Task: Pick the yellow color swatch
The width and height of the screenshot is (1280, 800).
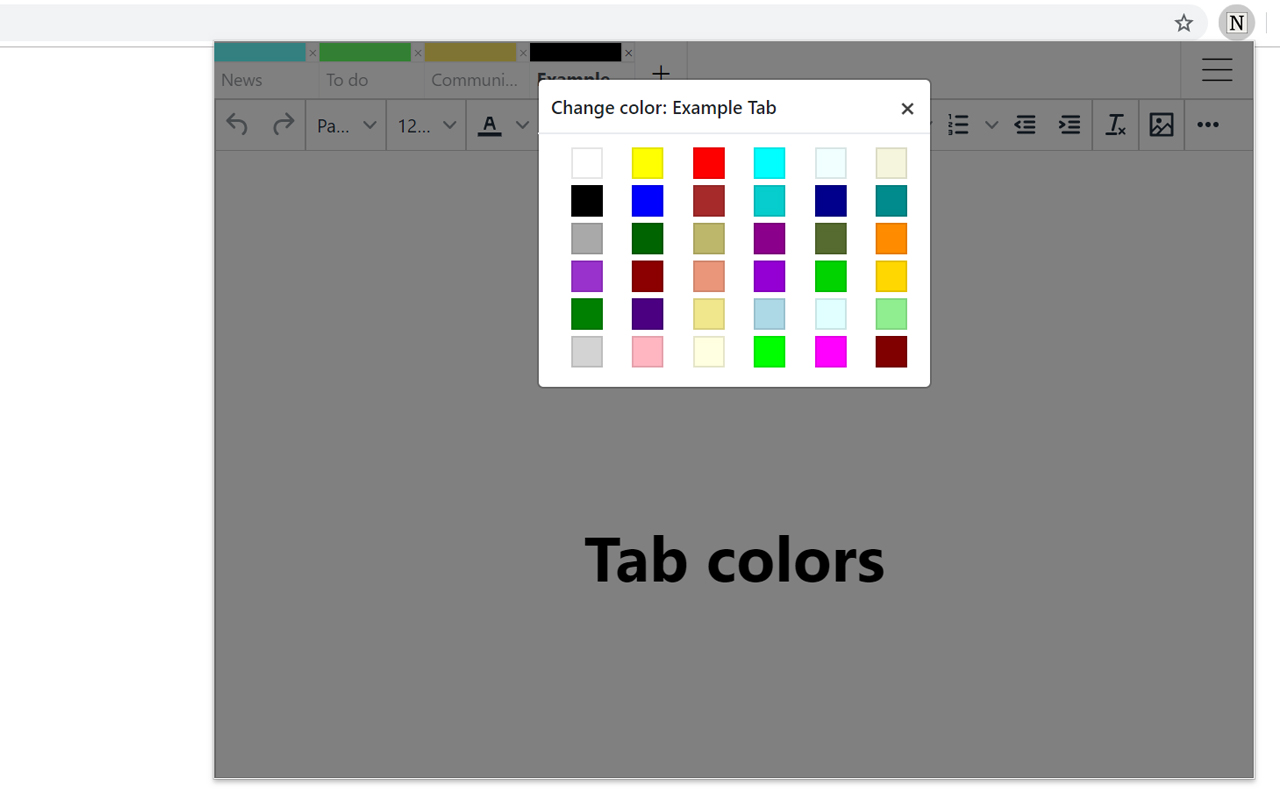Action: (648, 163)
